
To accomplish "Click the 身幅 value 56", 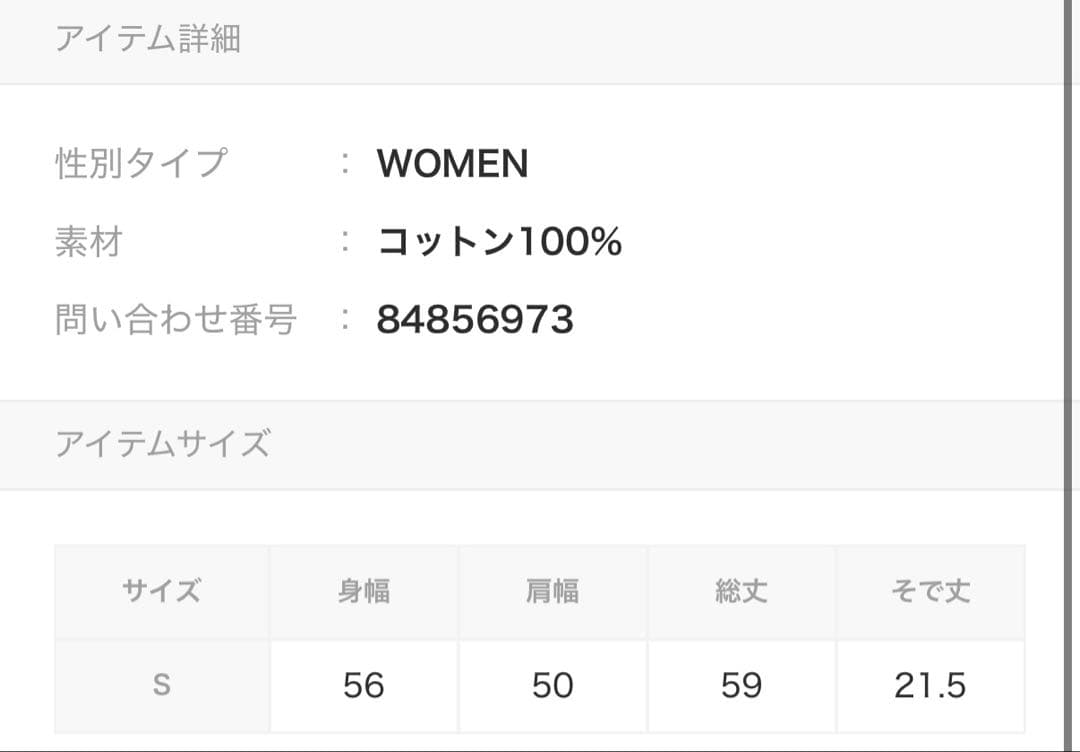I will point(363,686).
